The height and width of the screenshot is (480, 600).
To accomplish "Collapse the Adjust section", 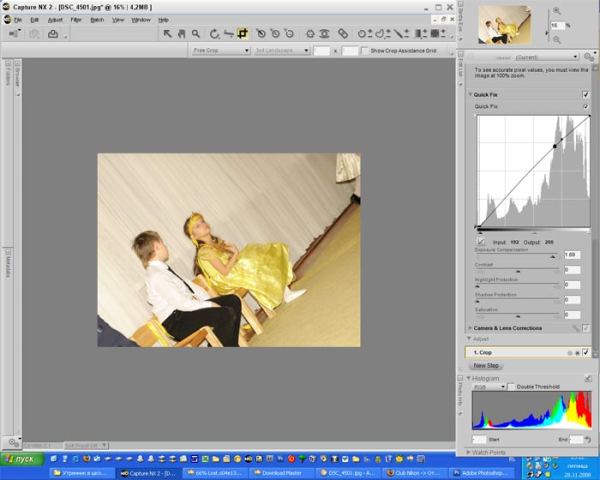I will [469, 339].
